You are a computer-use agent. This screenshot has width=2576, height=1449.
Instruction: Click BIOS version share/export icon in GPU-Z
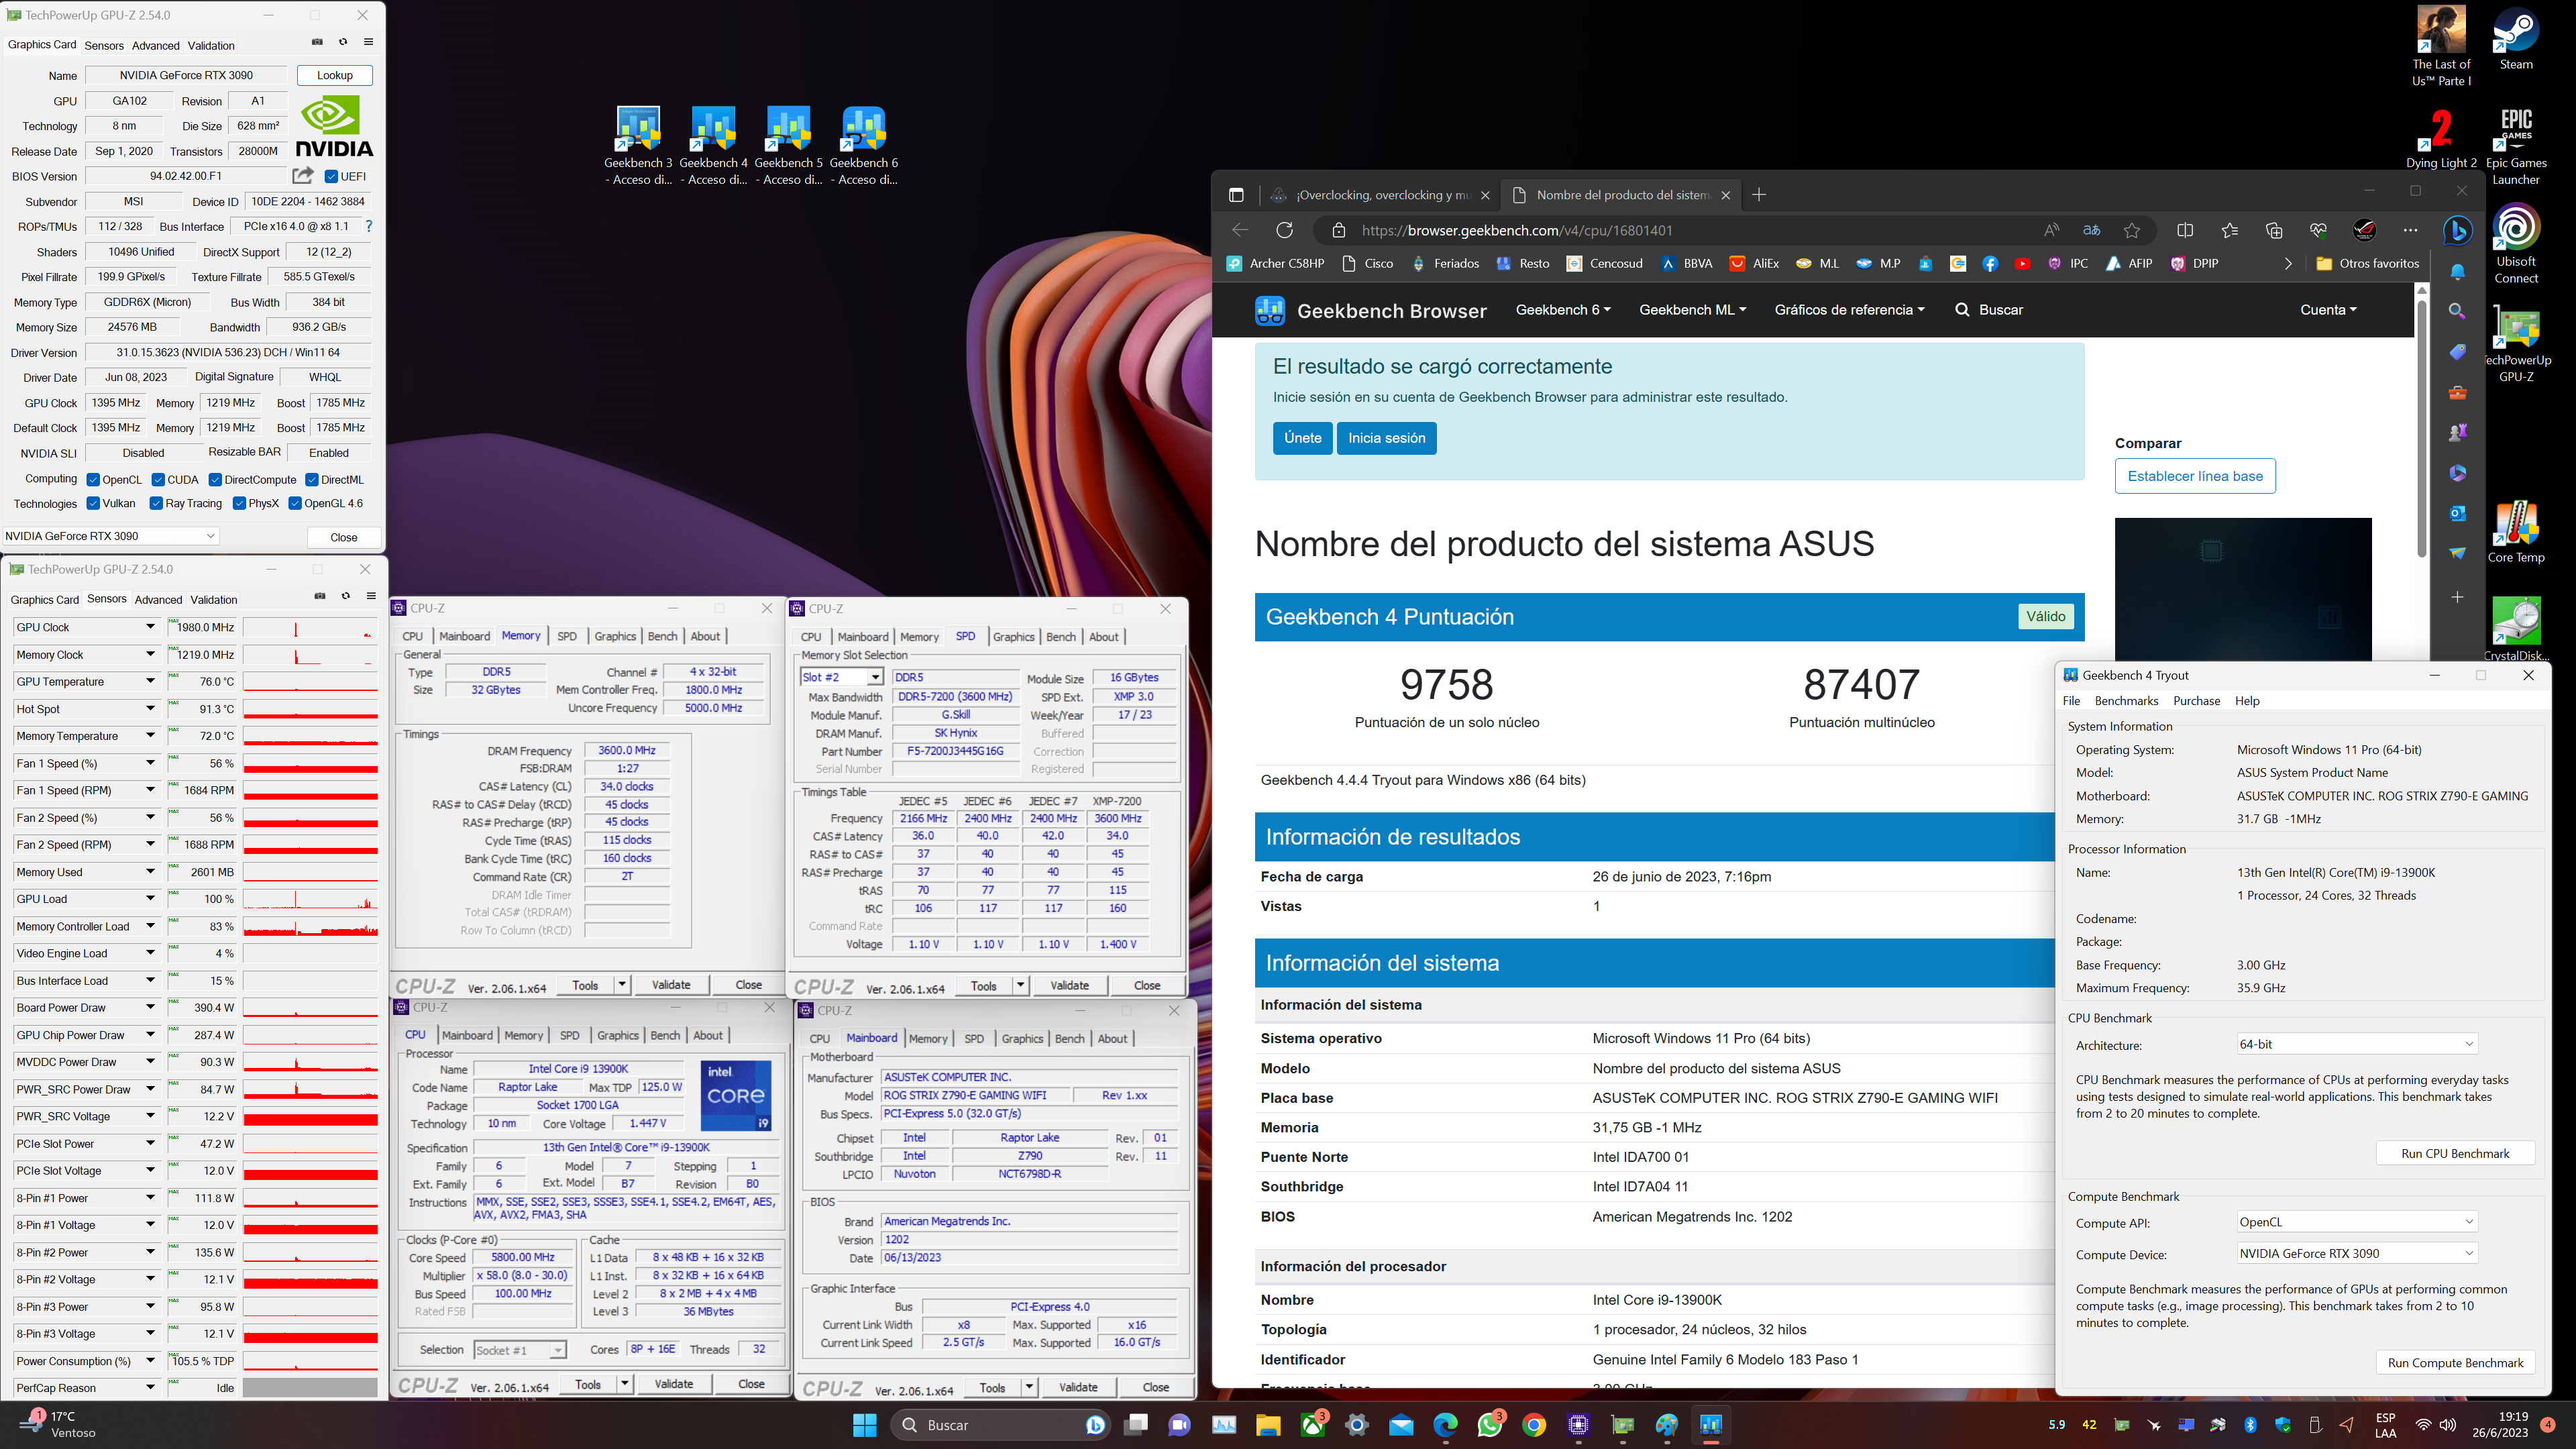pos(303,176)
